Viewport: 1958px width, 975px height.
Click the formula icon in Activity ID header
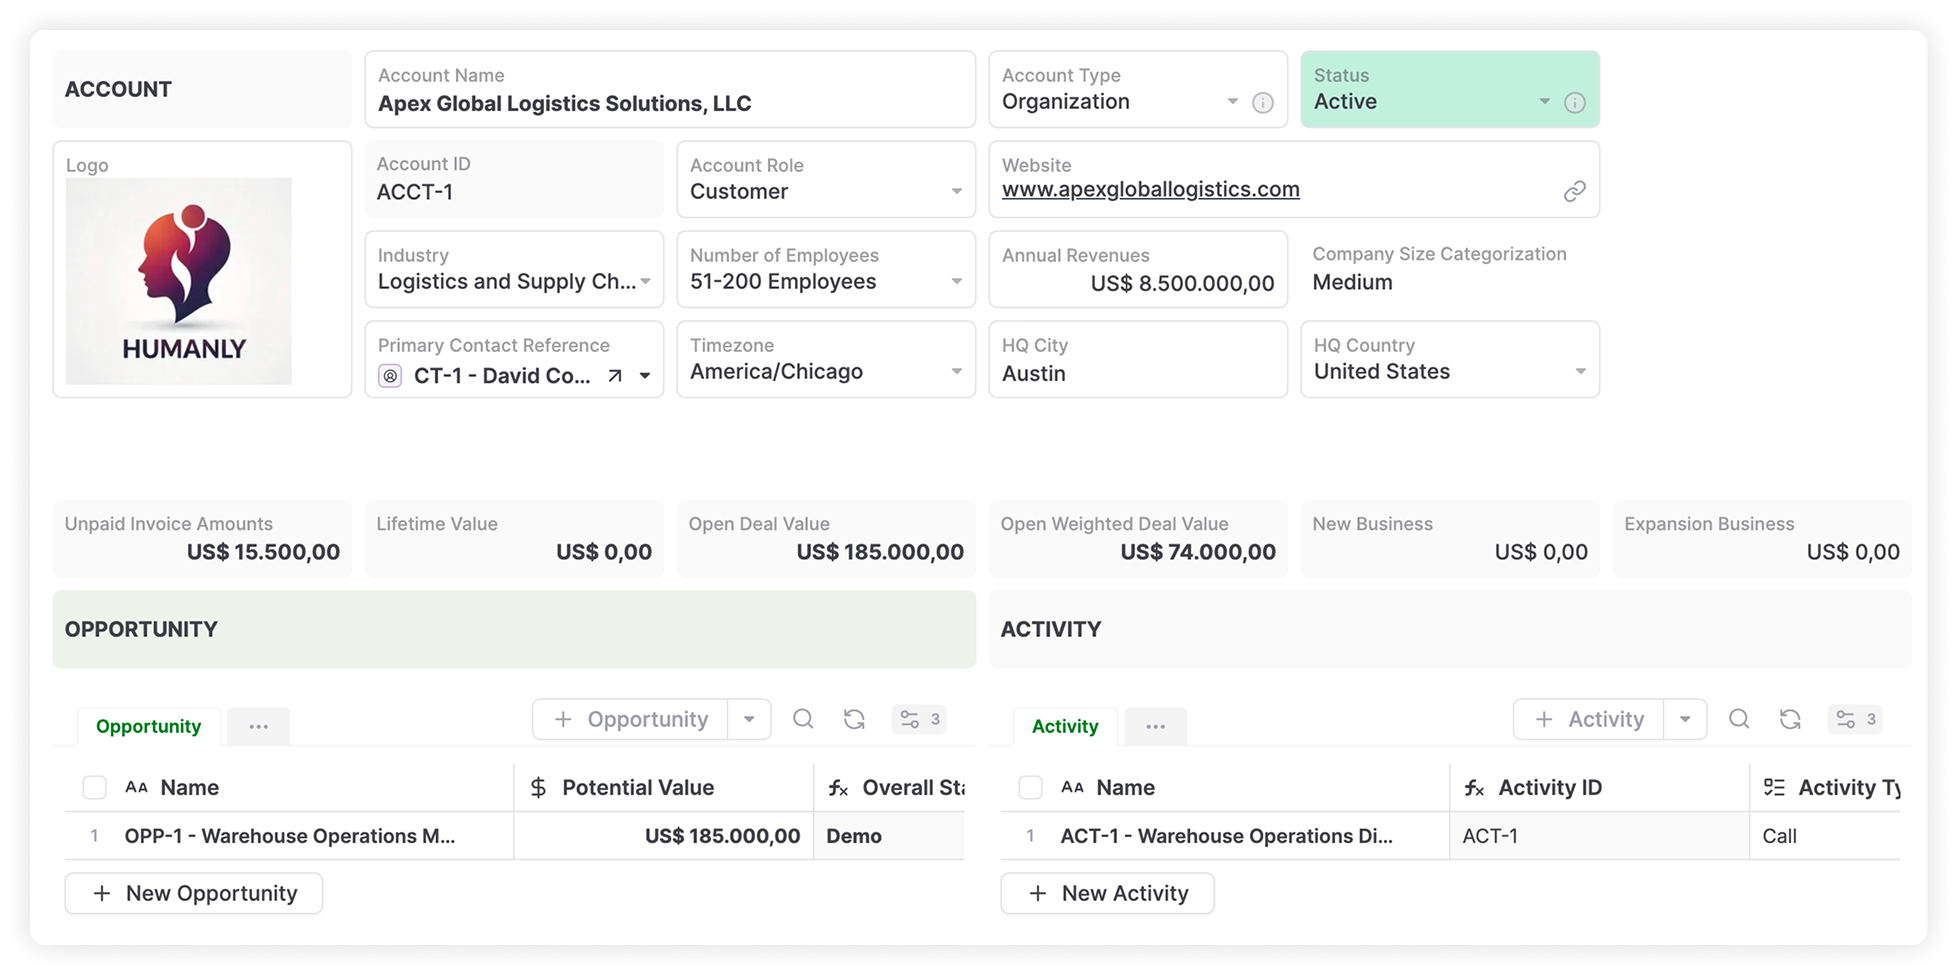pos(1474,788)
